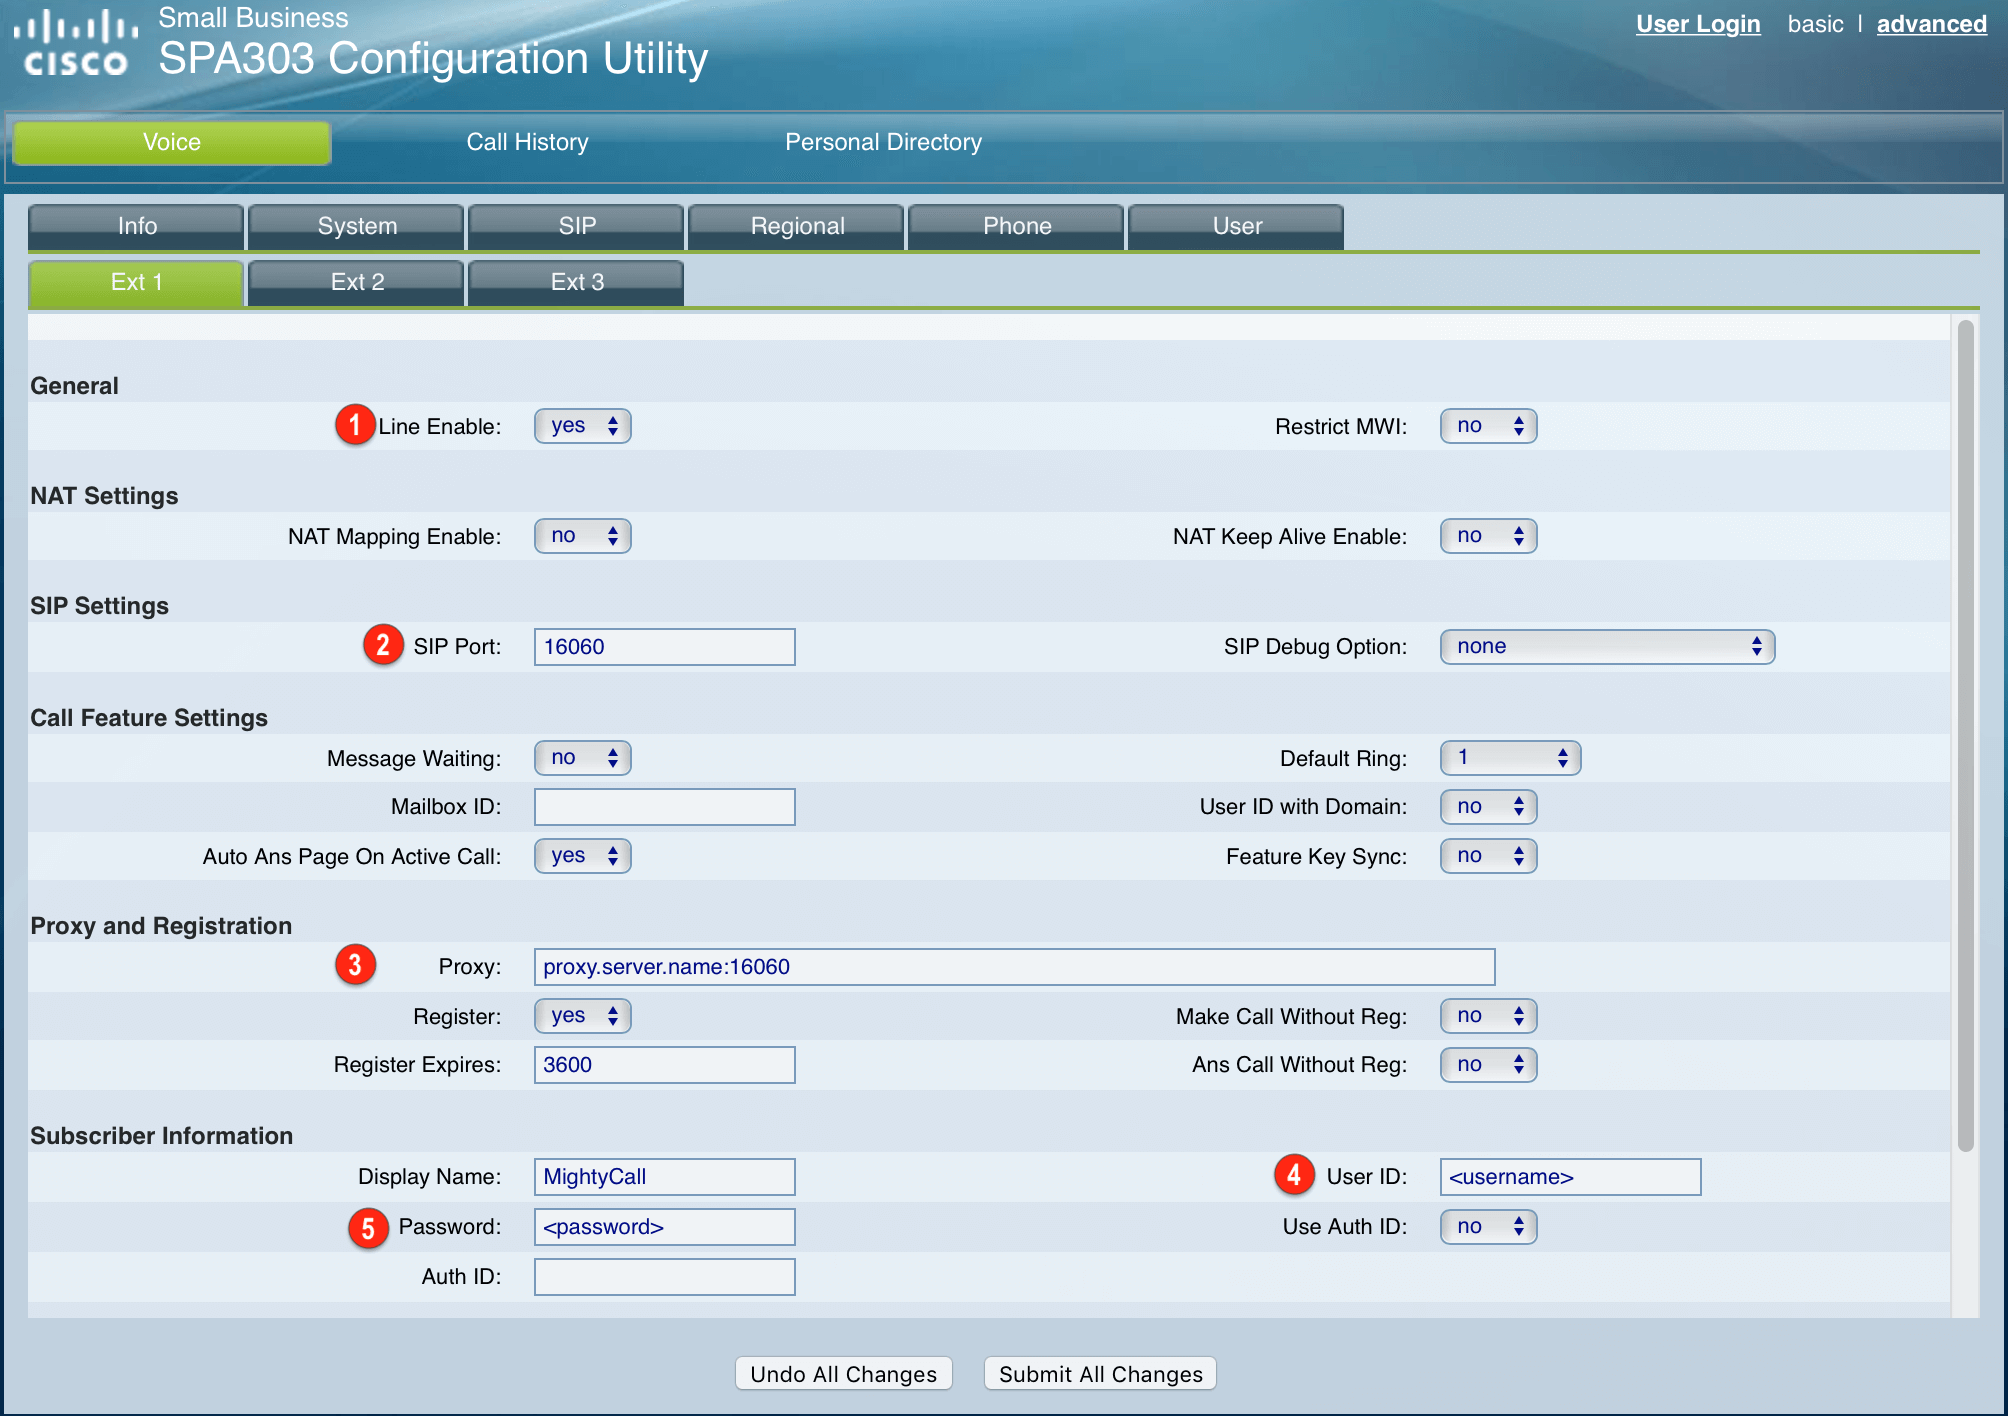Viewport: 2008px width, 1416px height.
Task: Click the vertical scrollbar on settings panel
Action: 1965,735
